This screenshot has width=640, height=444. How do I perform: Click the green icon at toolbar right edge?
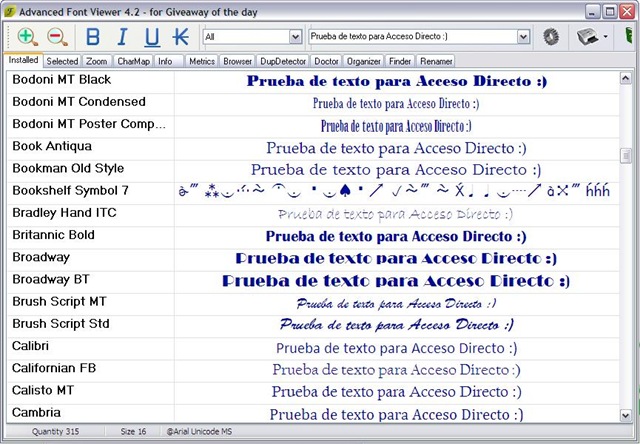pos(629,36)
